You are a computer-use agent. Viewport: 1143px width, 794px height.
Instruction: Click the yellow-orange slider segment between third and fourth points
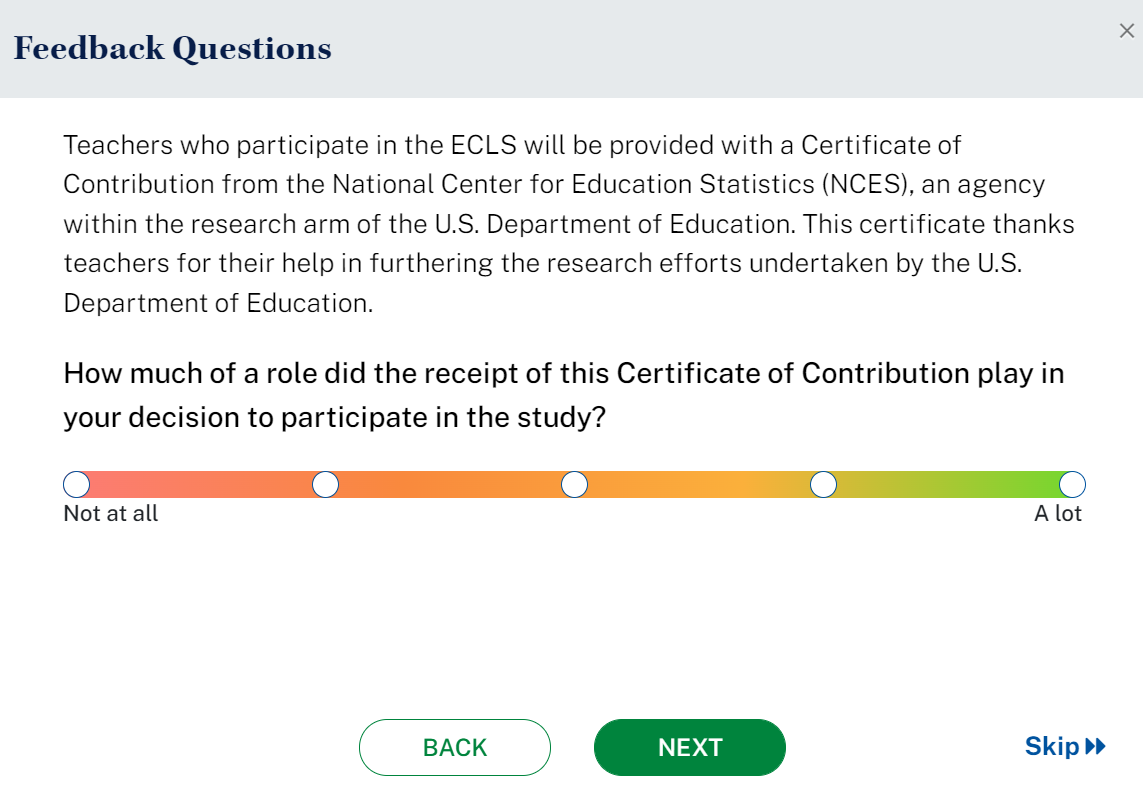tap(698, 485)
